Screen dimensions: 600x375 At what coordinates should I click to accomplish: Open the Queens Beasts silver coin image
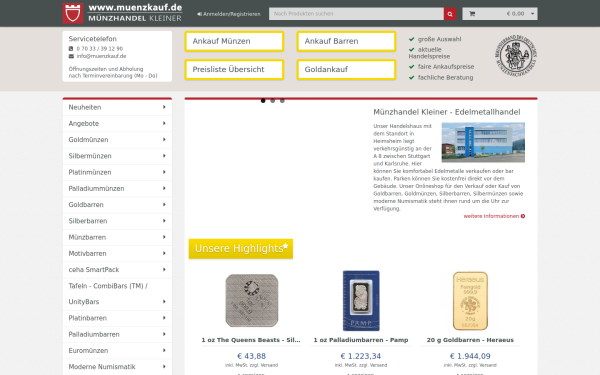252,301
